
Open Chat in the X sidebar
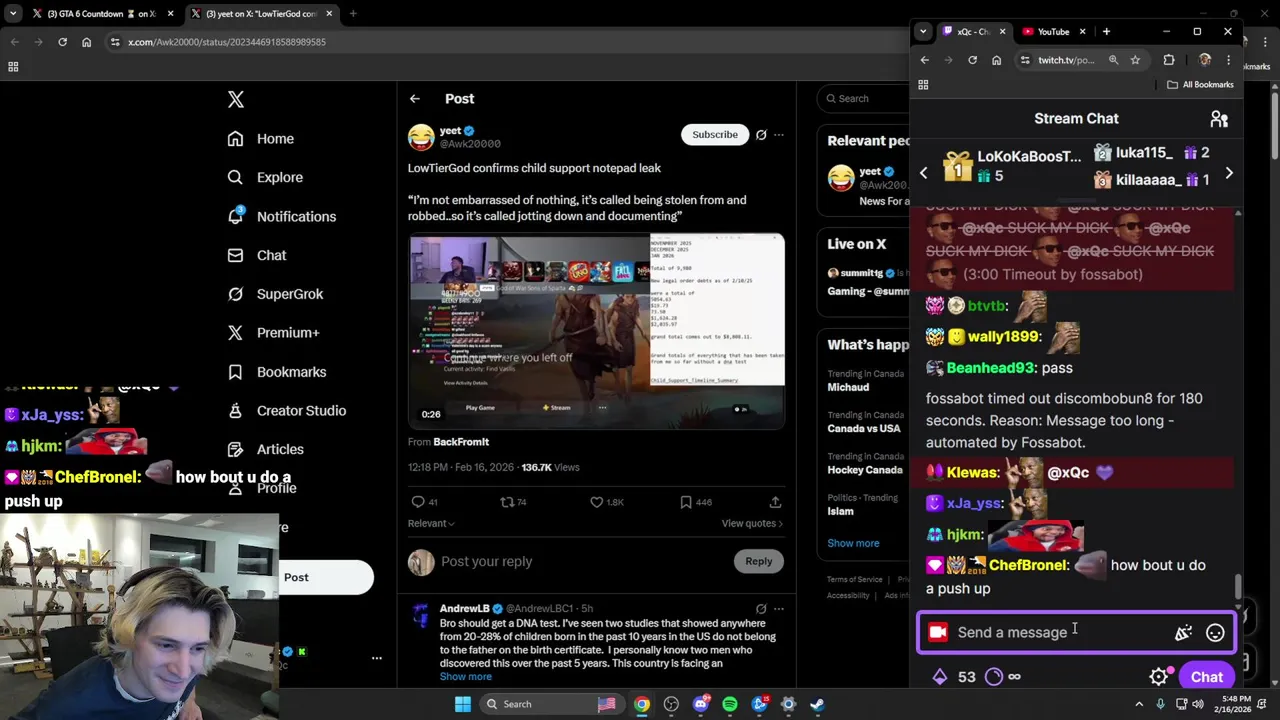pyautogui.click(x=256, y=255)
